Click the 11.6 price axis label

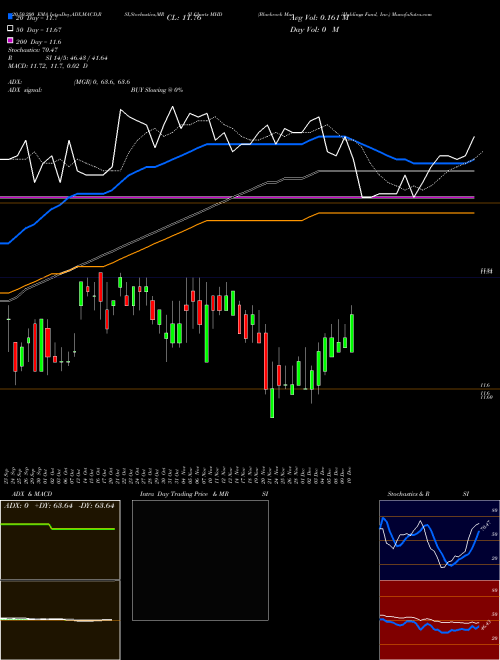(485, 385)
